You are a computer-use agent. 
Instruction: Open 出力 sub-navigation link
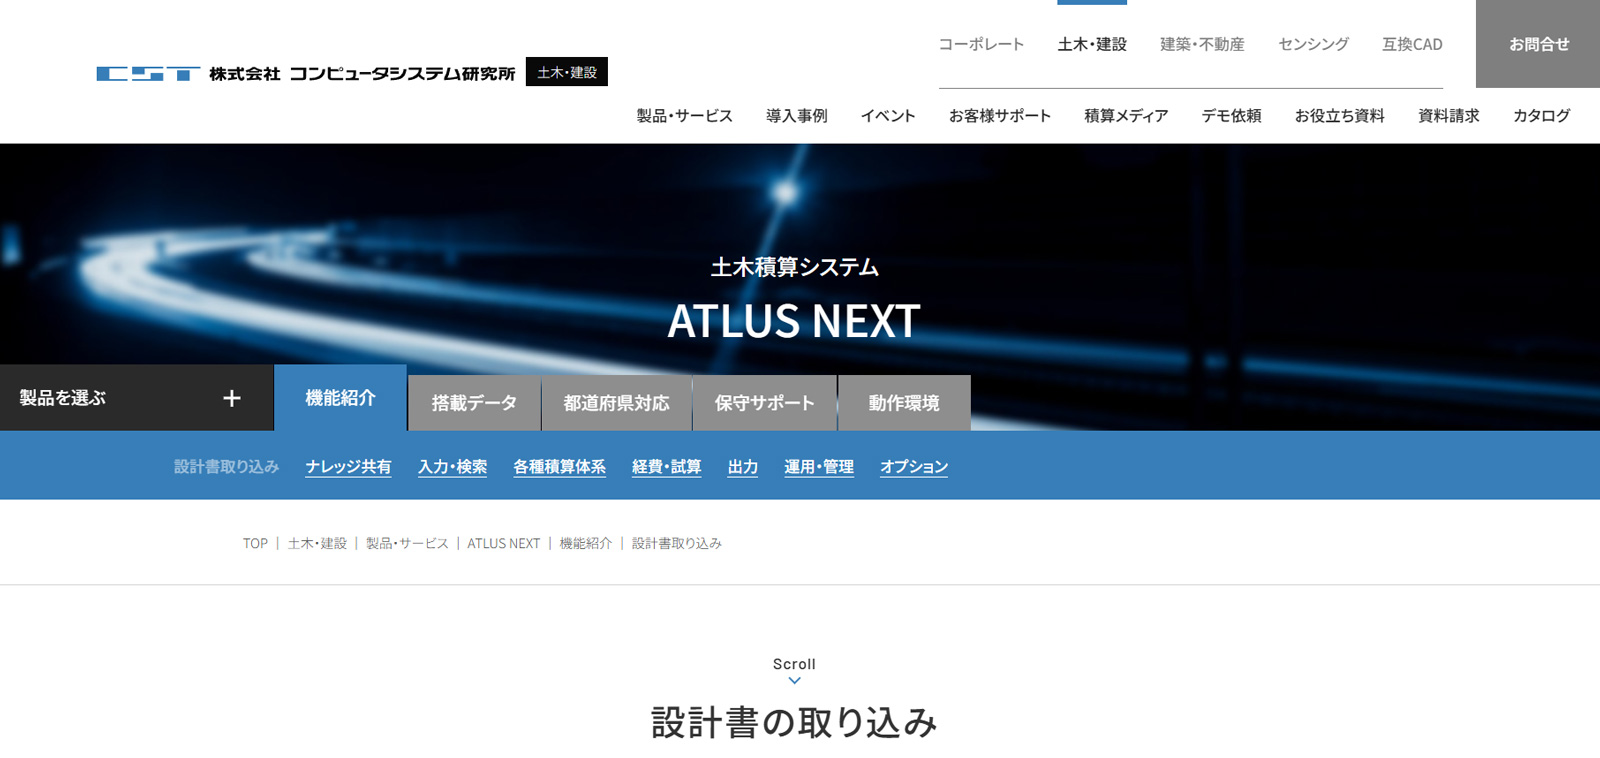742,467
